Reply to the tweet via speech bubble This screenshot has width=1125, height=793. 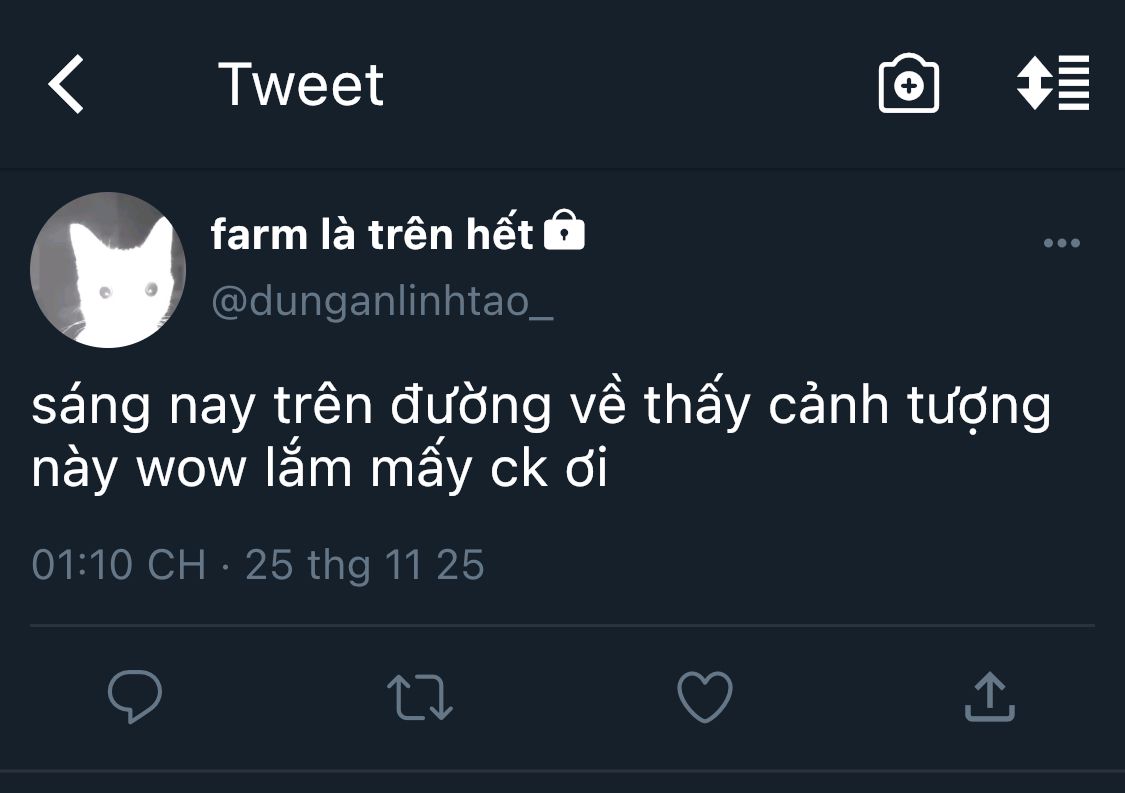[x=135, y=696]
